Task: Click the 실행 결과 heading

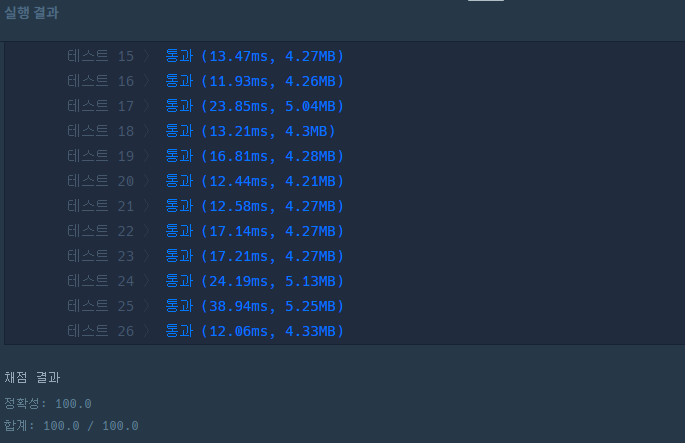Action: (31, 13)
